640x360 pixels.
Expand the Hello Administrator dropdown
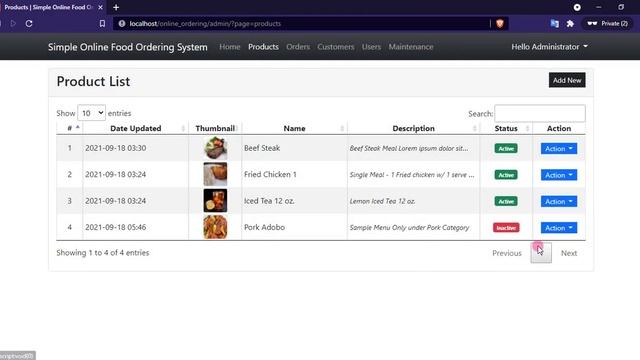(549, 47)
